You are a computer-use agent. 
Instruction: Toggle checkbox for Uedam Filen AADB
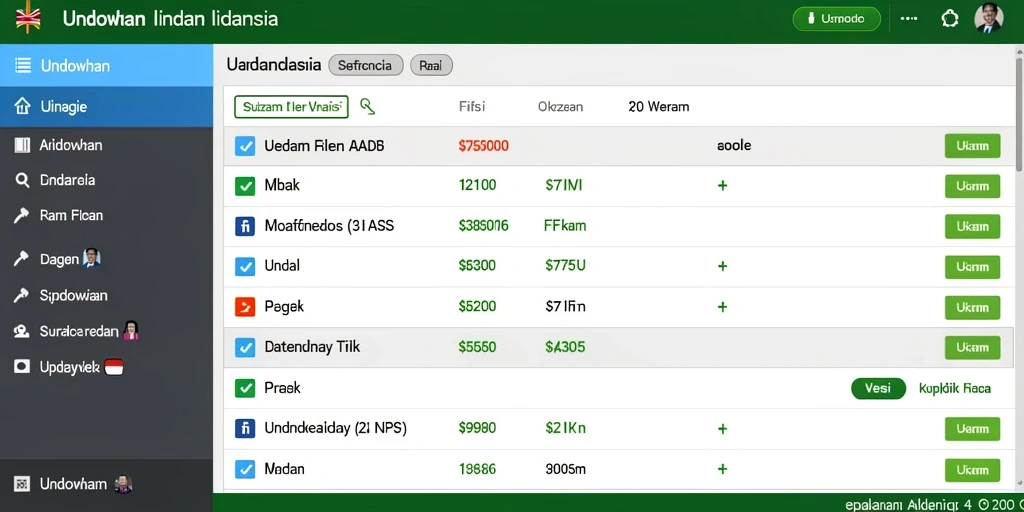pos(245,146)
